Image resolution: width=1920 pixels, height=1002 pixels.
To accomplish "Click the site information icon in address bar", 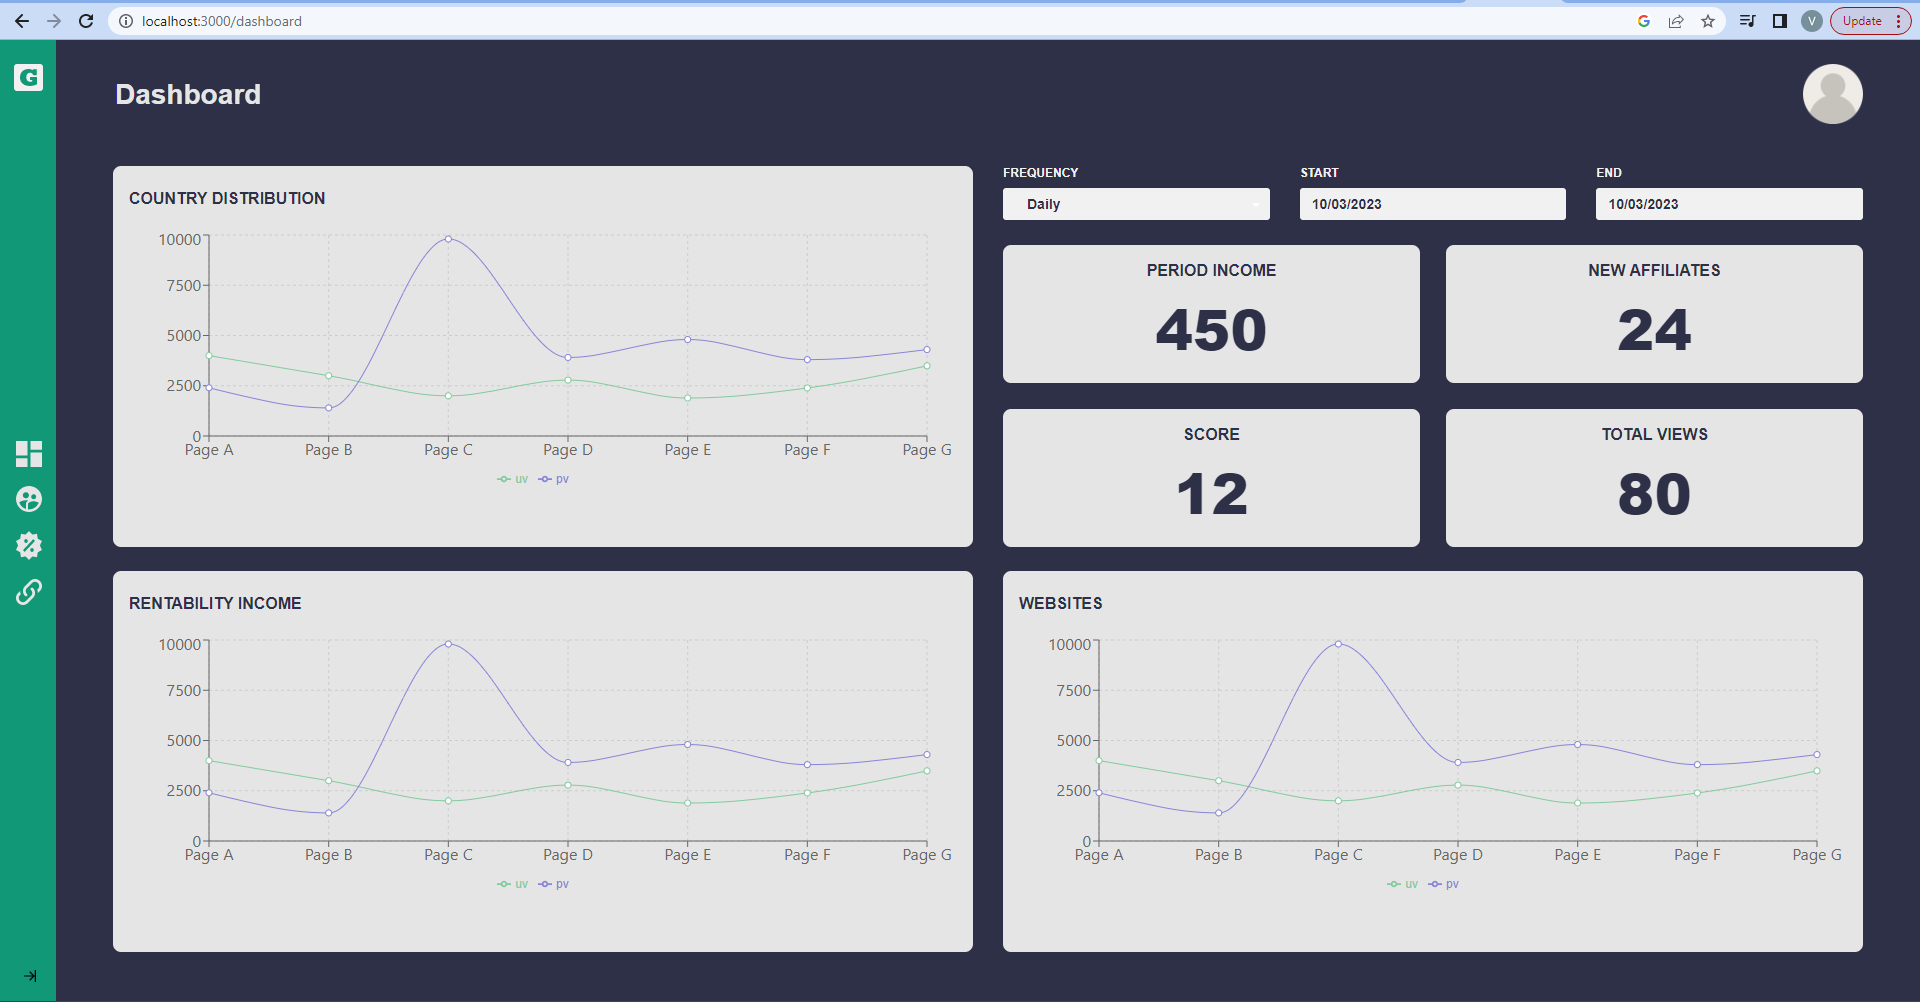I will (126, 21).
